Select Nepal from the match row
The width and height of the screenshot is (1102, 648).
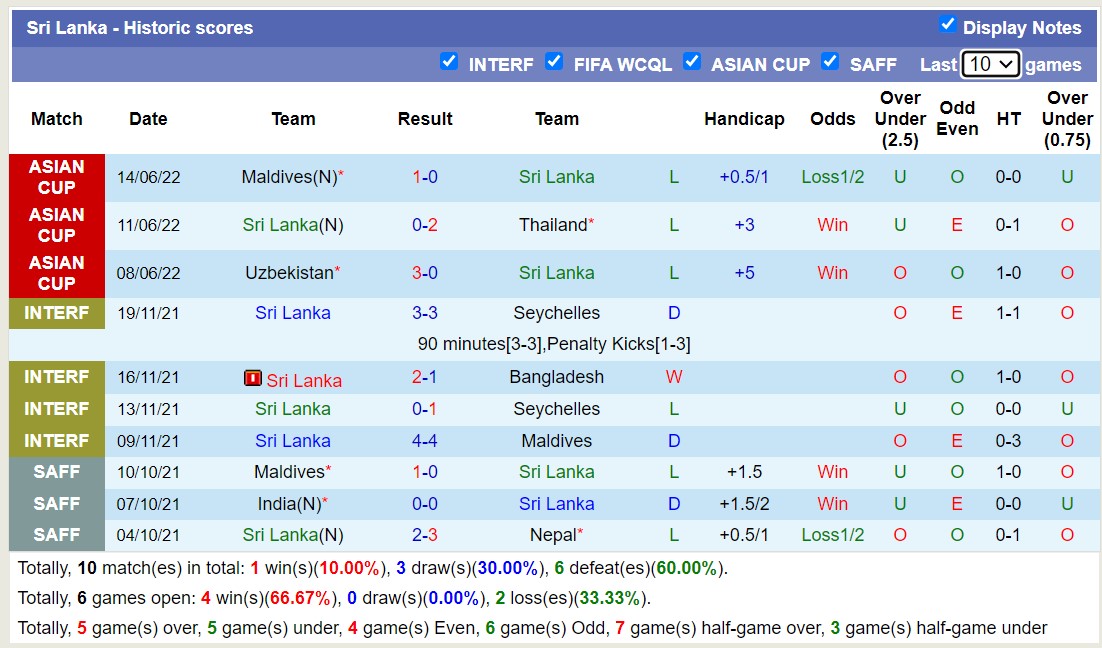(554, 535)
